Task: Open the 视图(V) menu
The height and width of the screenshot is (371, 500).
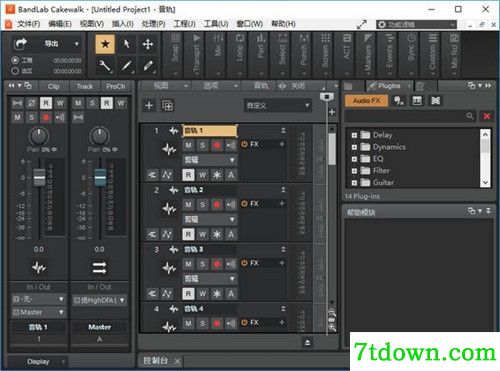Action: pyautogui.click(x=92, y=24)
